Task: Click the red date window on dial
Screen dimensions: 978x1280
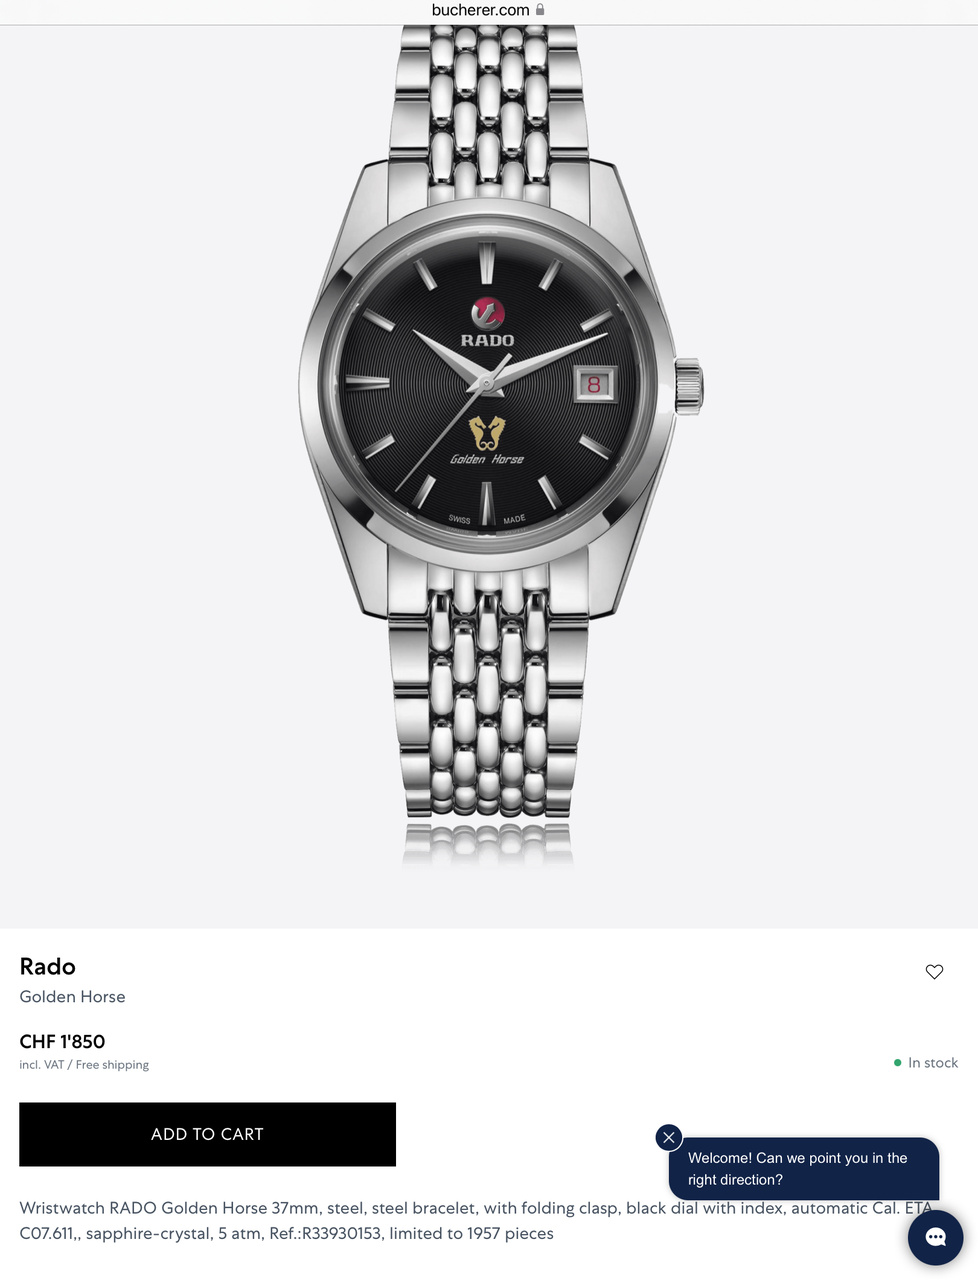Action: pos(594,384)
